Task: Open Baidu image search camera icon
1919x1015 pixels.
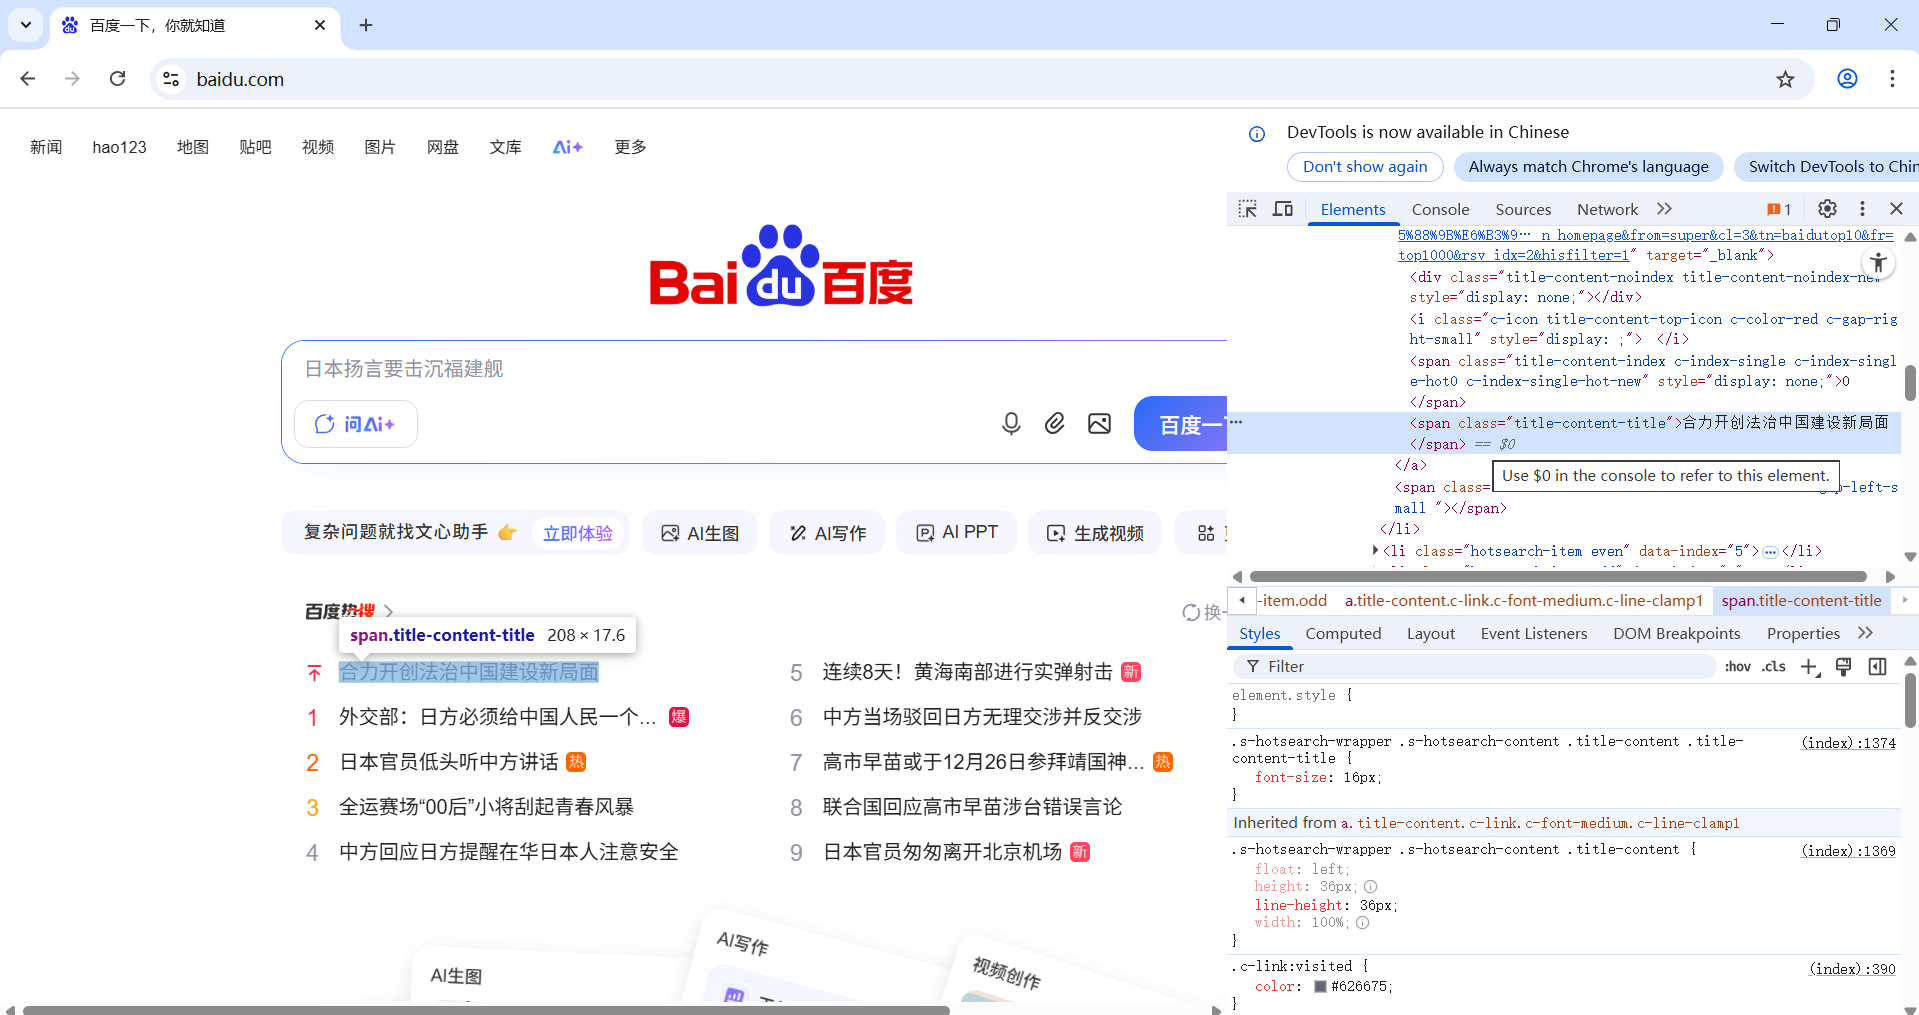Action: pos(1099,423)
